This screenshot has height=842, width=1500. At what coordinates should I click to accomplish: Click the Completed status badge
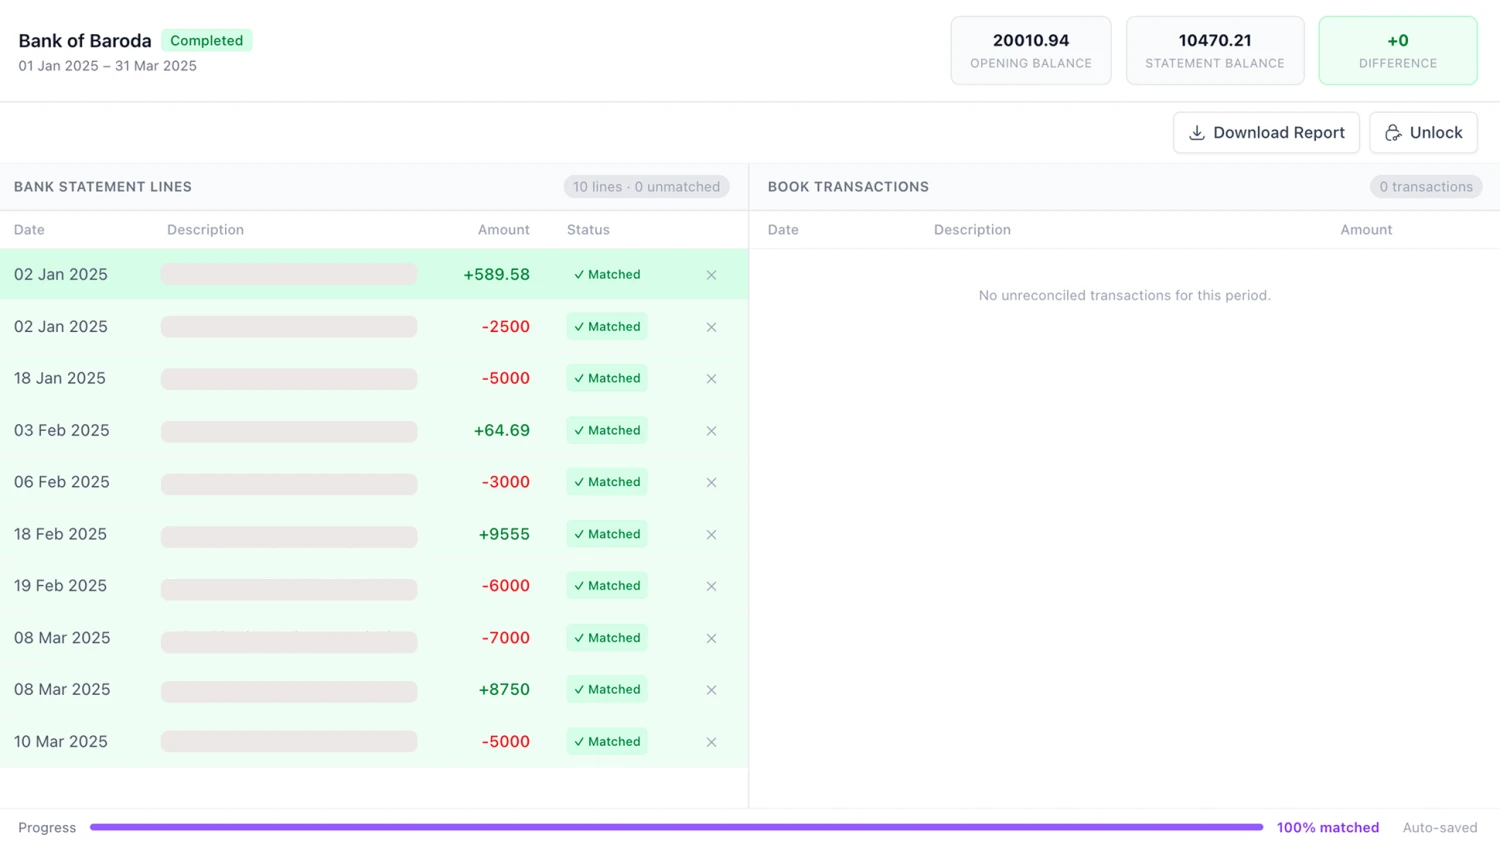click(x=207, y=41)
